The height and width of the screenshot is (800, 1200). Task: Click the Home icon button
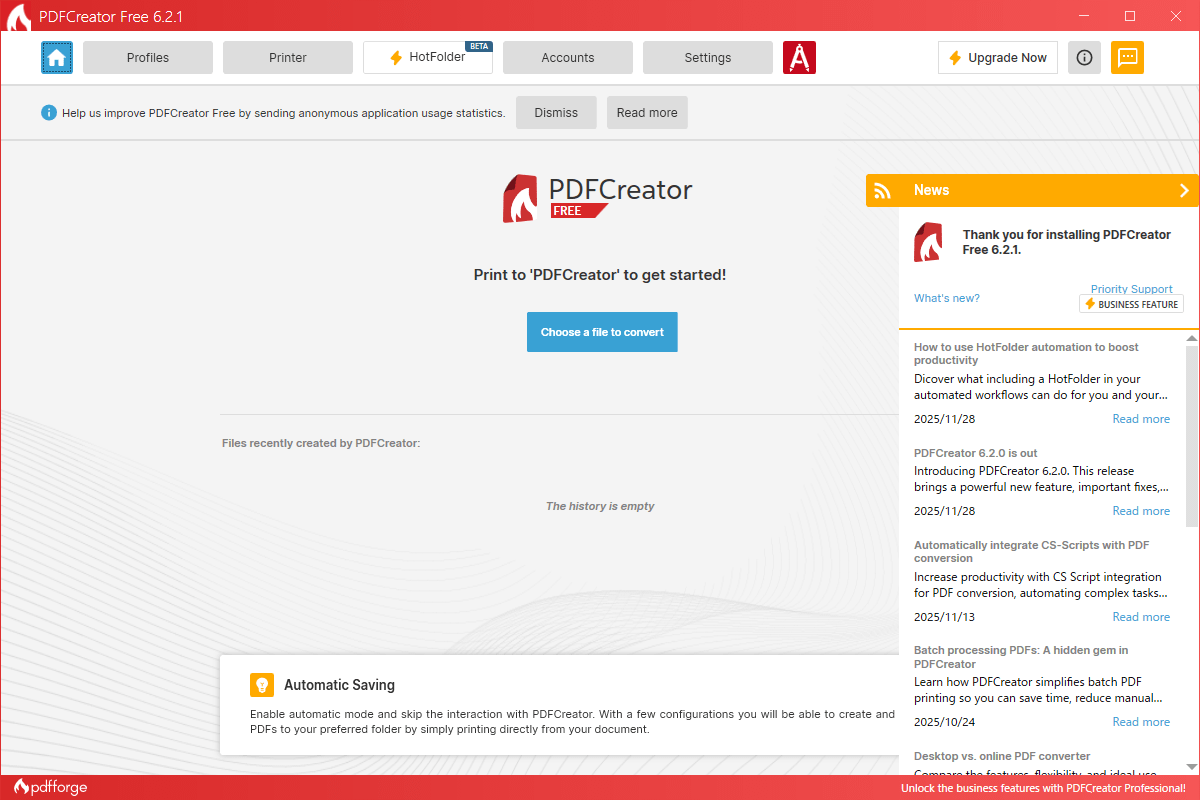57,58
